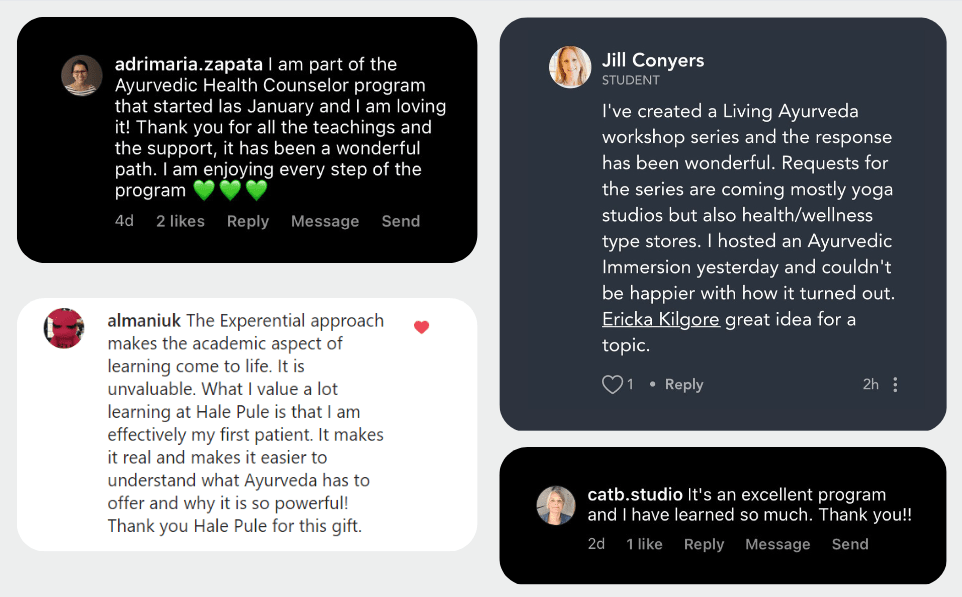Open adrimaria.zapata username profile link
Screen dimensions: 962x597
click(186, 64)
